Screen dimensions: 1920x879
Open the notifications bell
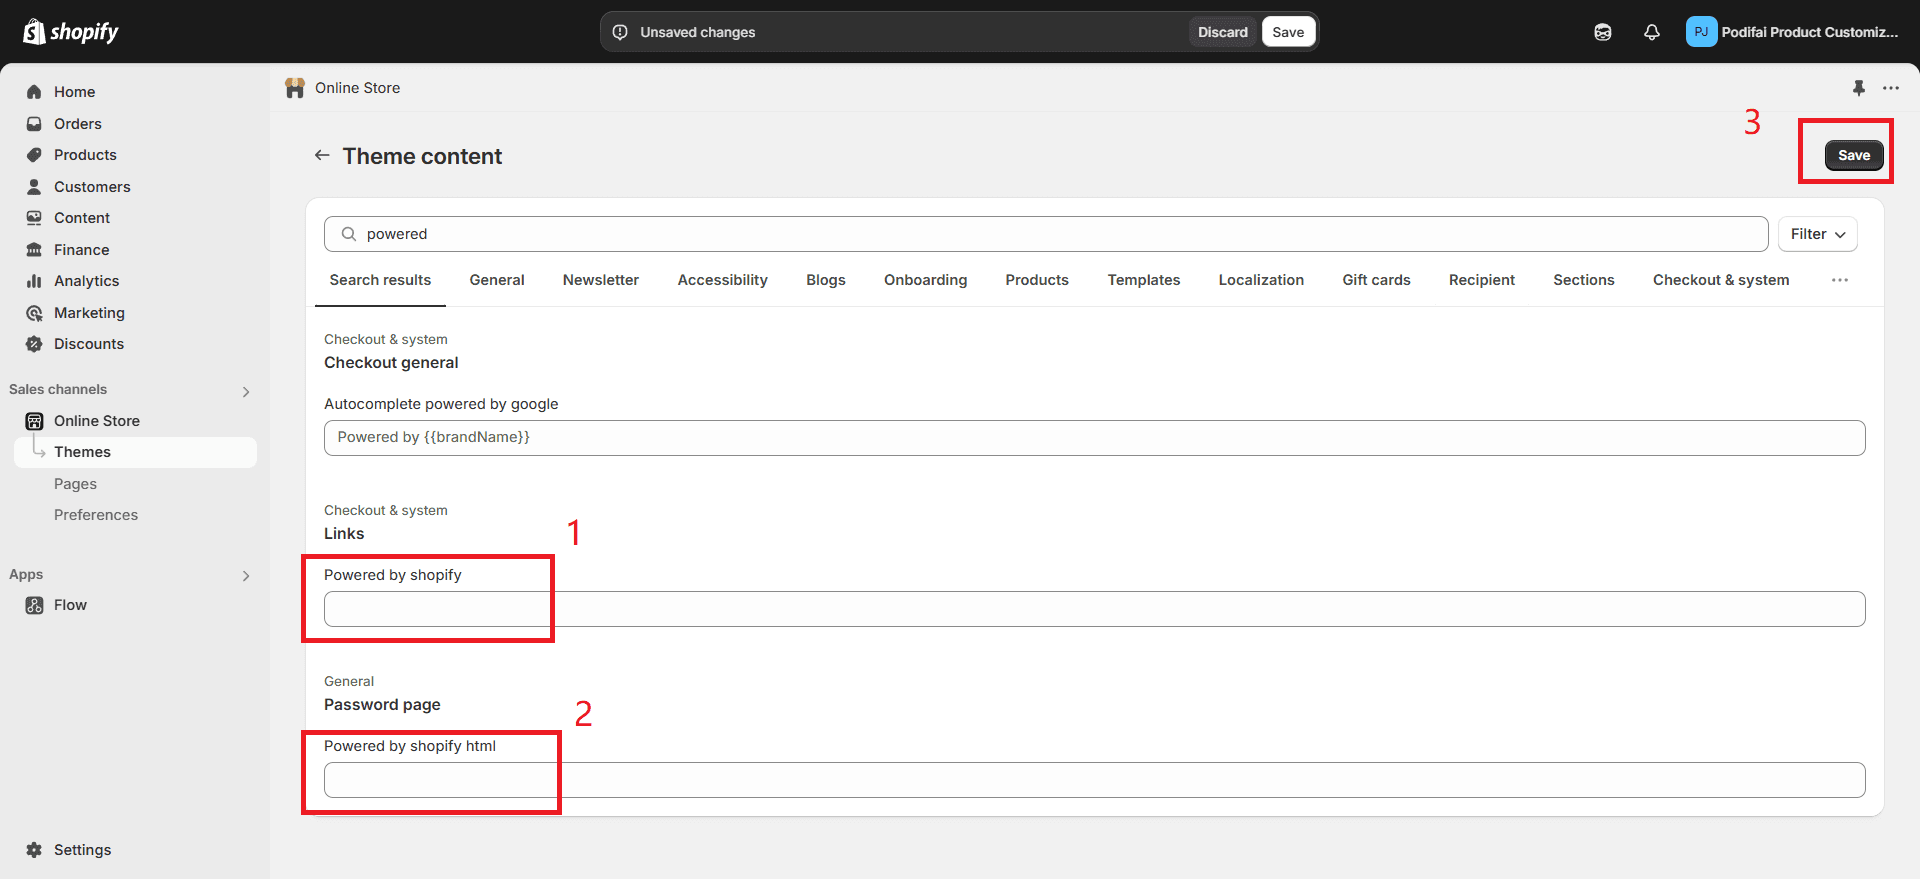(x=1652, y=32)
